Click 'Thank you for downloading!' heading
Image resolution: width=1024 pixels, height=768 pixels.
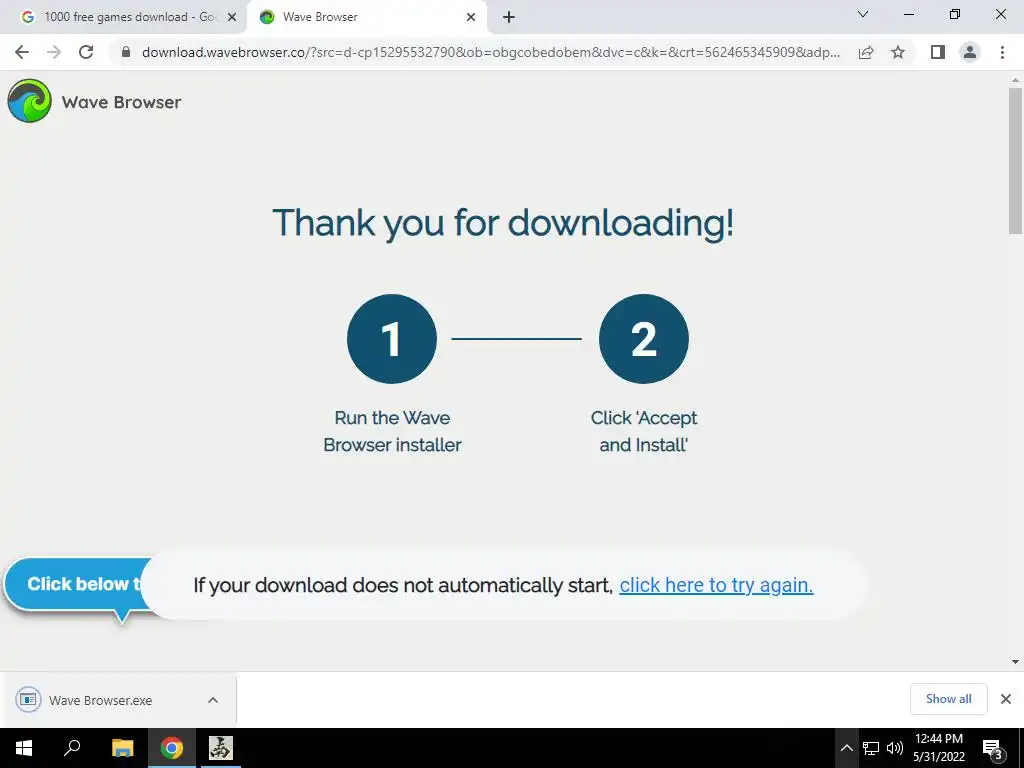[x=503, y=223]
